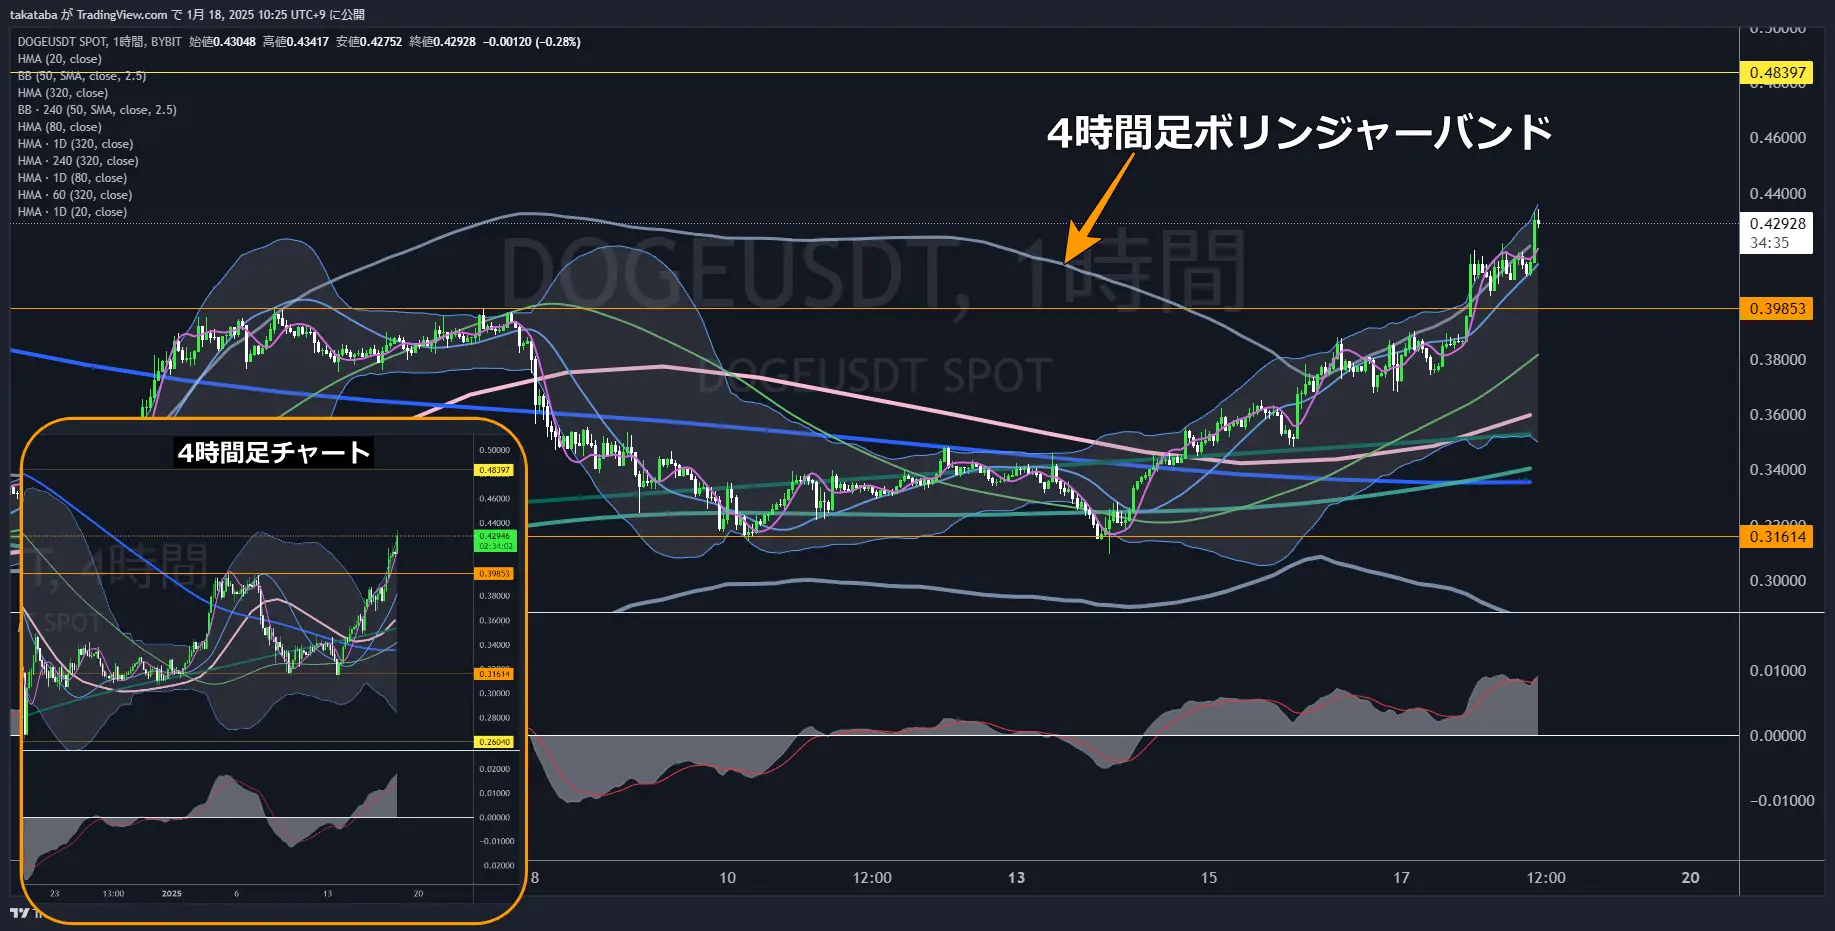1835x931 pixels.
Task: Click the time axis label 17
Action: click(1401, 878)
